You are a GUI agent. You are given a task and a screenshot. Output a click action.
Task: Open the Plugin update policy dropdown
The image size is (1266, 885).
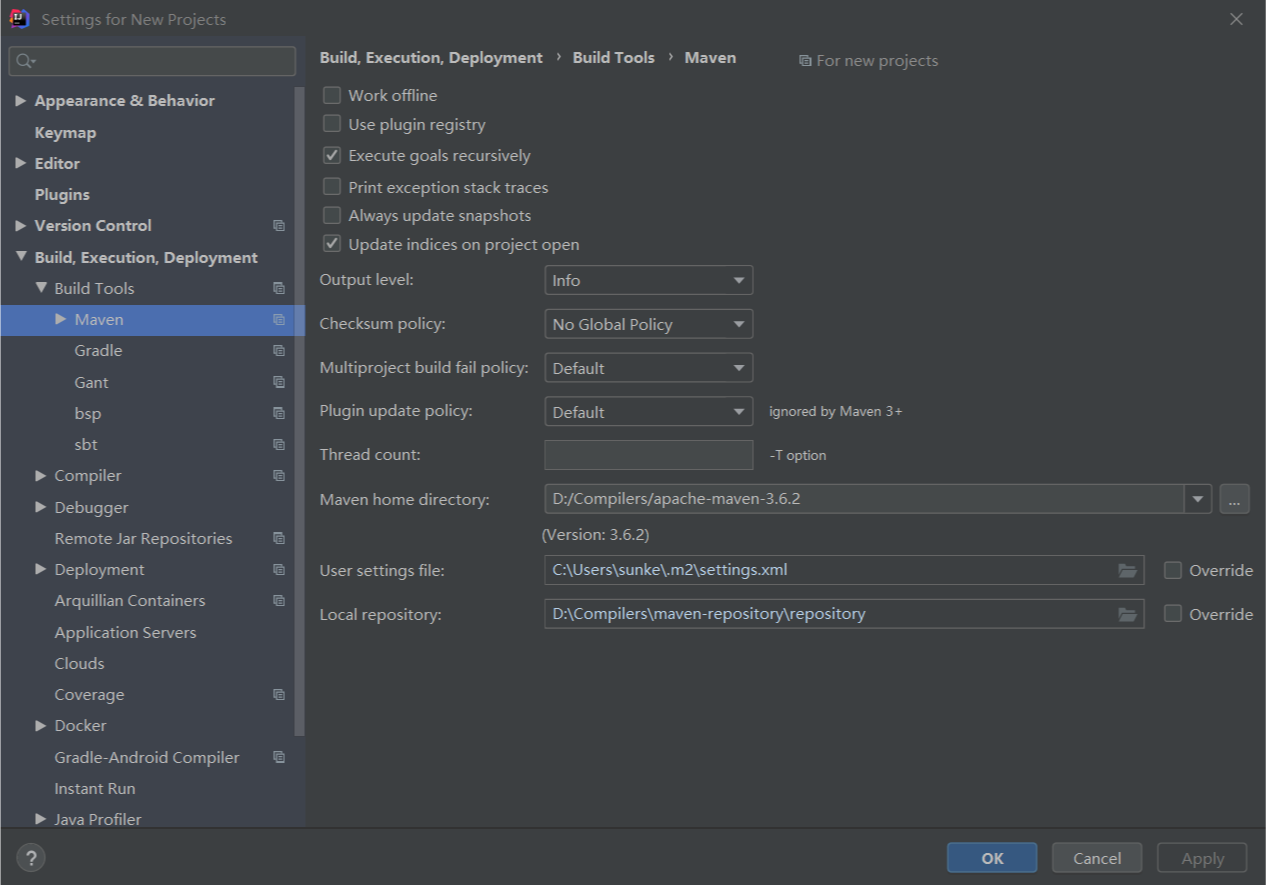click(648, 412)
